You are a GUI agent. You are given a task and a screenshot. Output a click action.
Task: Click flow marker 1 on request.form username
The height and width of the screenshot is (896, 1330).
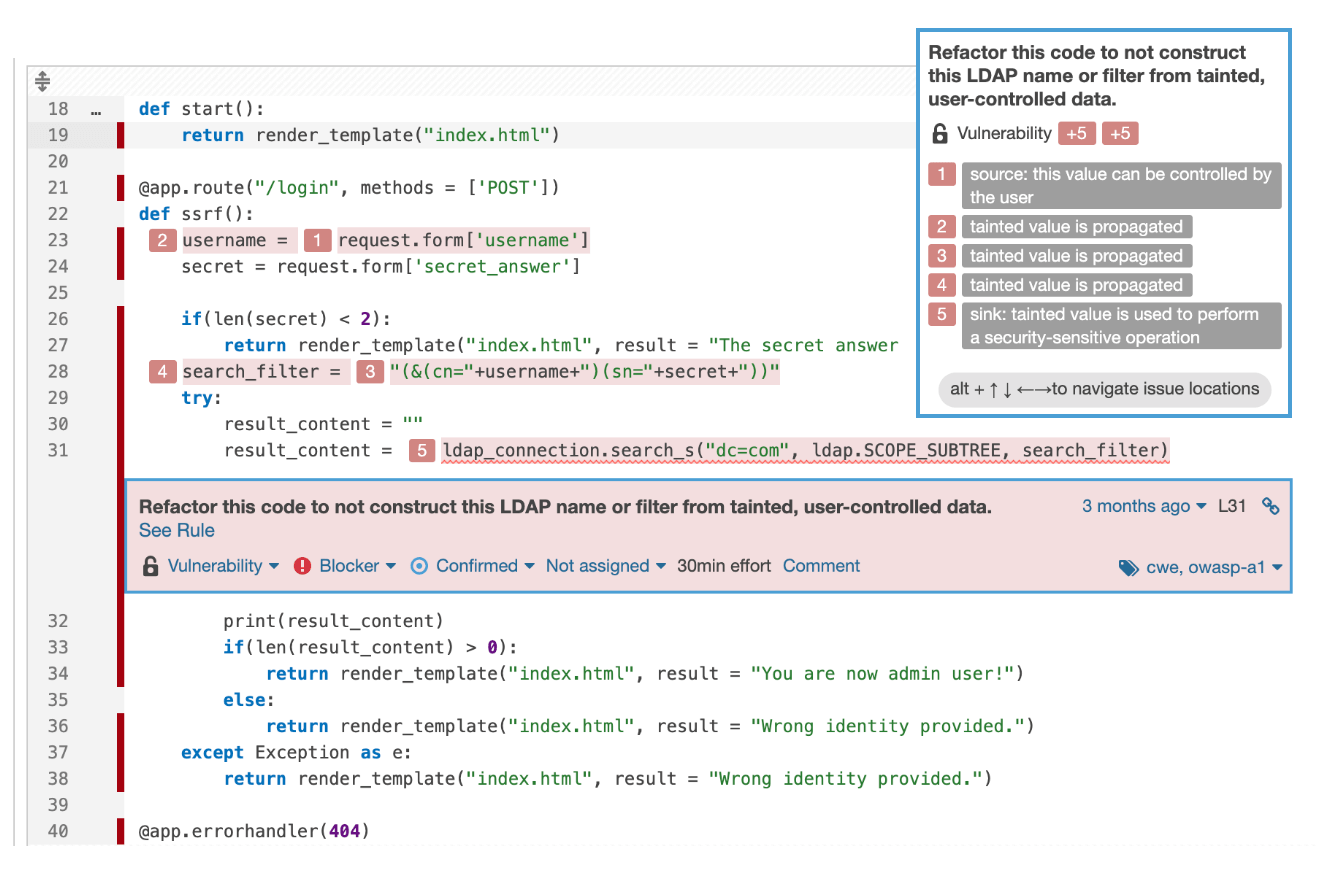pyautogui.click(x=317, y=240)
